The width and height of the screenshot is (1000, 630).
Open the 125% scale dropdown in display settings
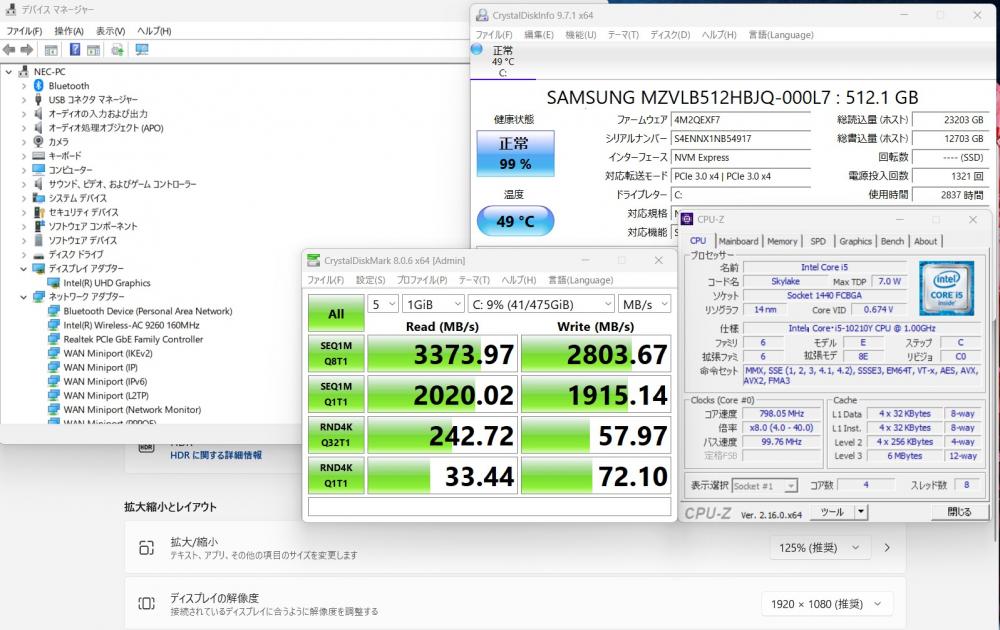[826, 547]
